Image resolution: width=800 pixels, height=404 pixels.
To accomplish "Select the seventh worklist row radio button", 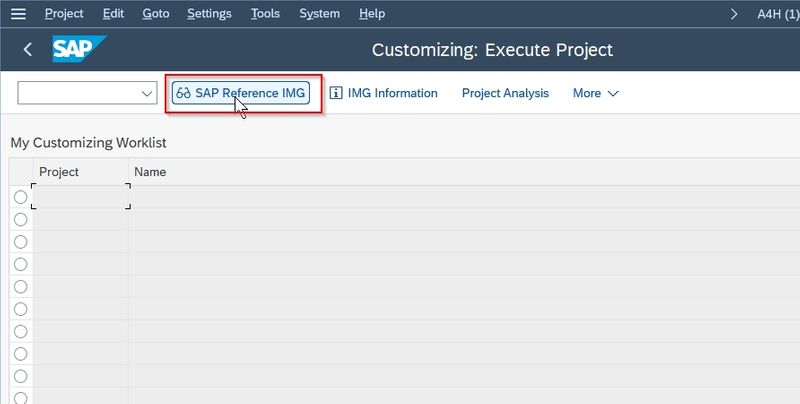I will pyautogui.click(x=20, y=332).
